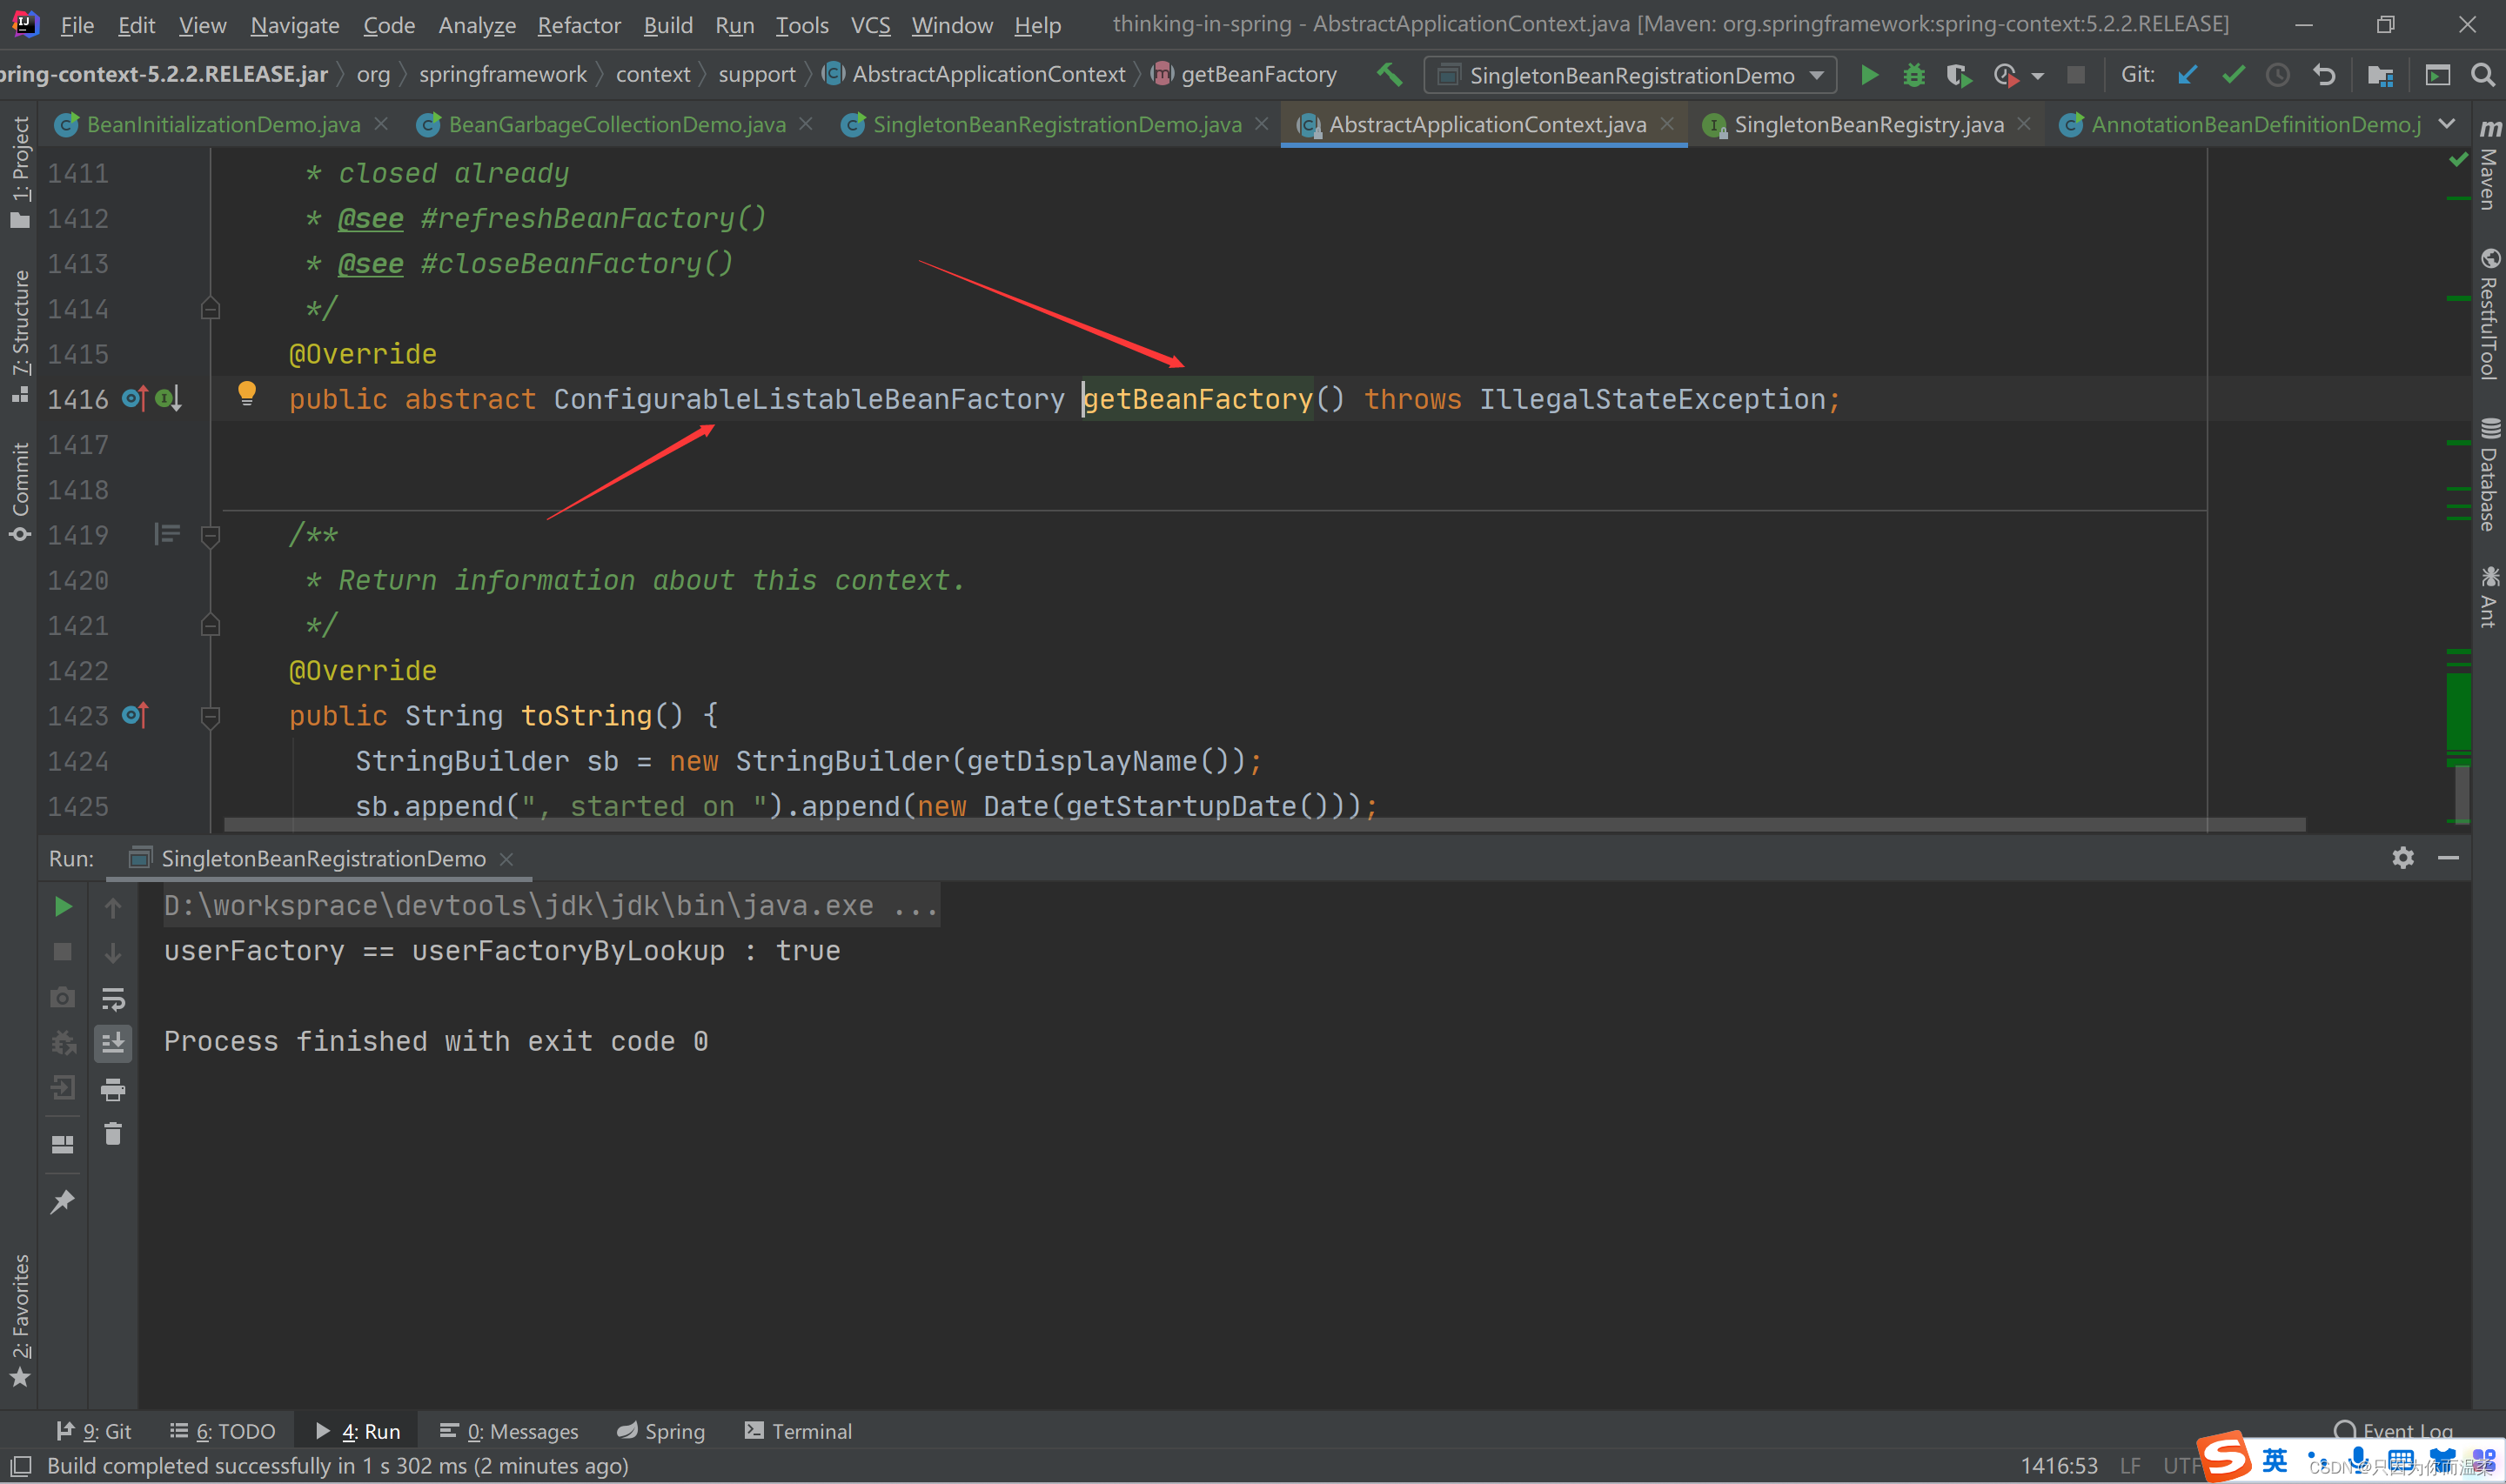Run SingleBeanRegistrationDemo with green play icon
This screenshot has height=1484, width=2506.
point(1868,75)
